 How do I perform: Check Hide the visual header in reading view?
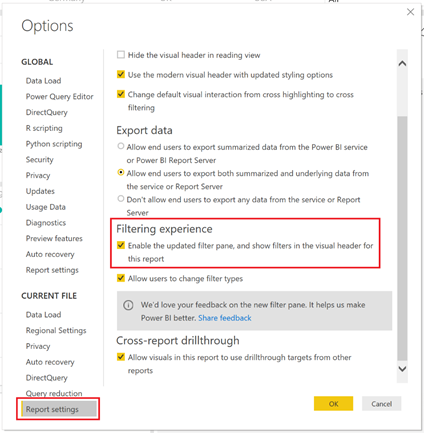pos(121,55)
